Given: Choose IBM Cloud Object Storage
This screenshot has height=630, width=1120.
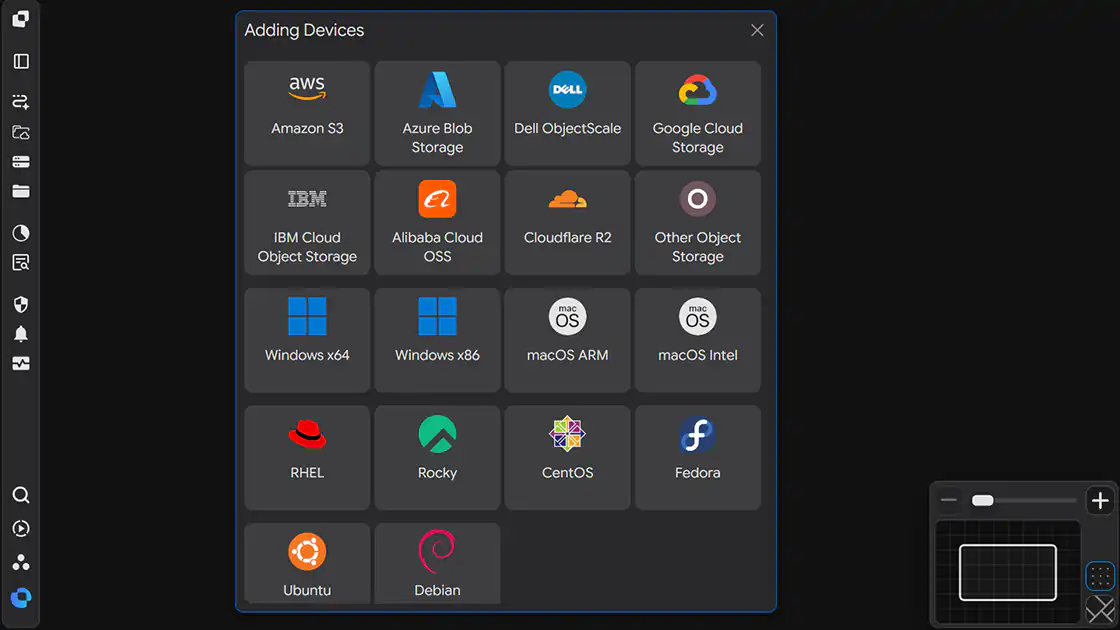Looking at the screenshot, I should (x=307, y=222).
